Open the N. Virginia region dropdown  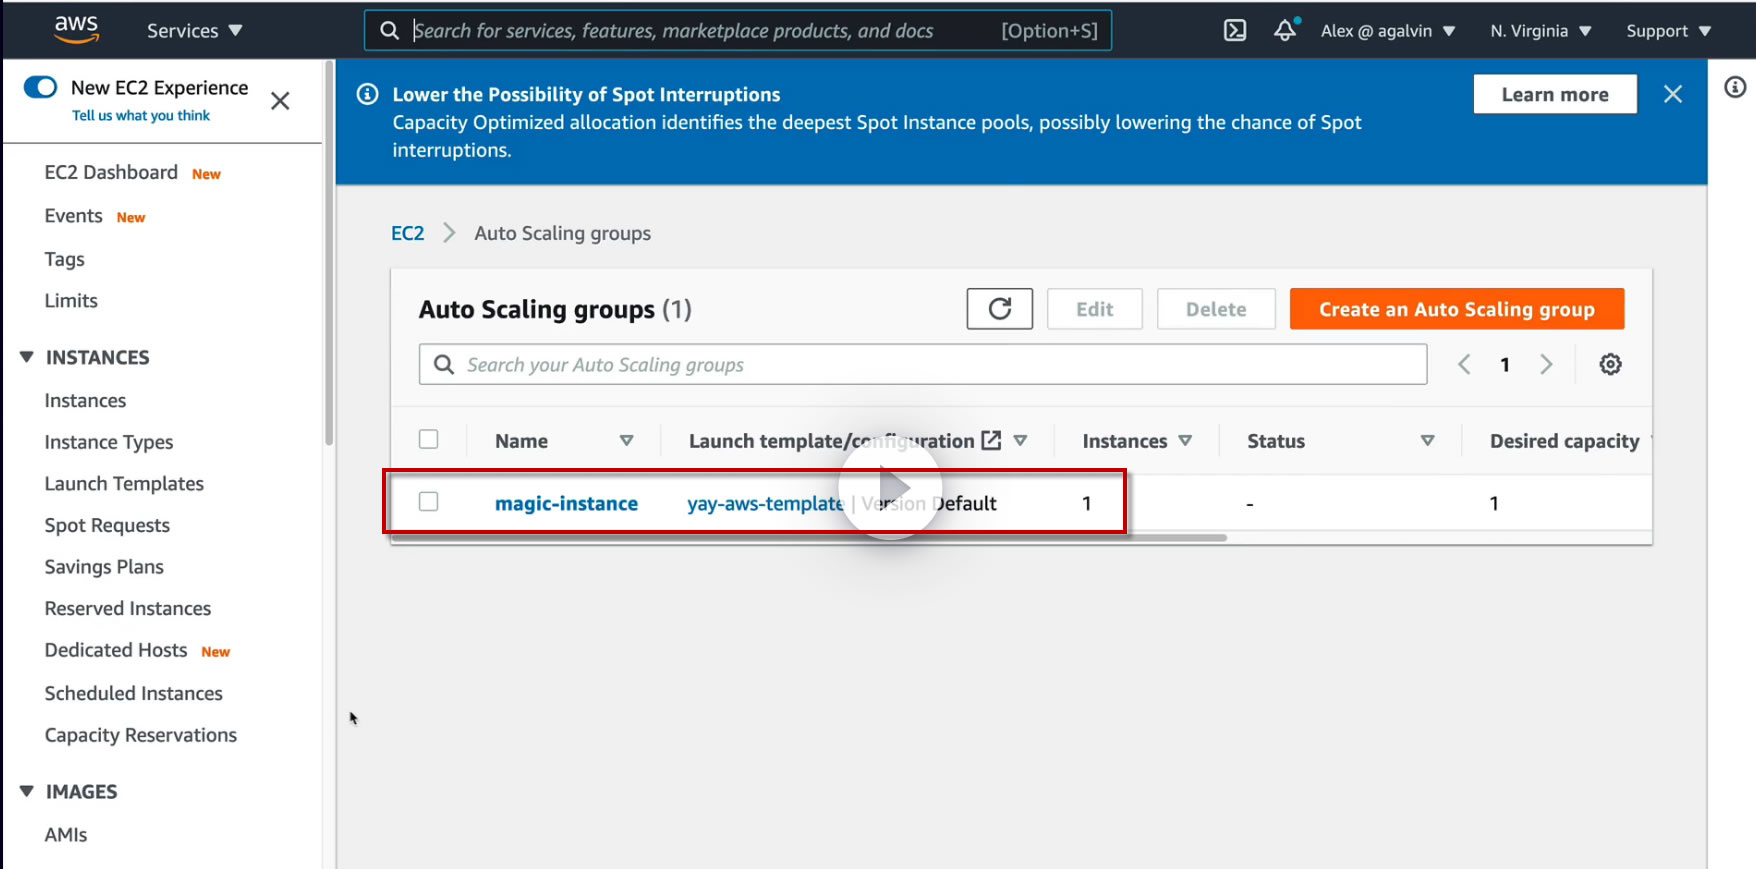click(1540, 31)
